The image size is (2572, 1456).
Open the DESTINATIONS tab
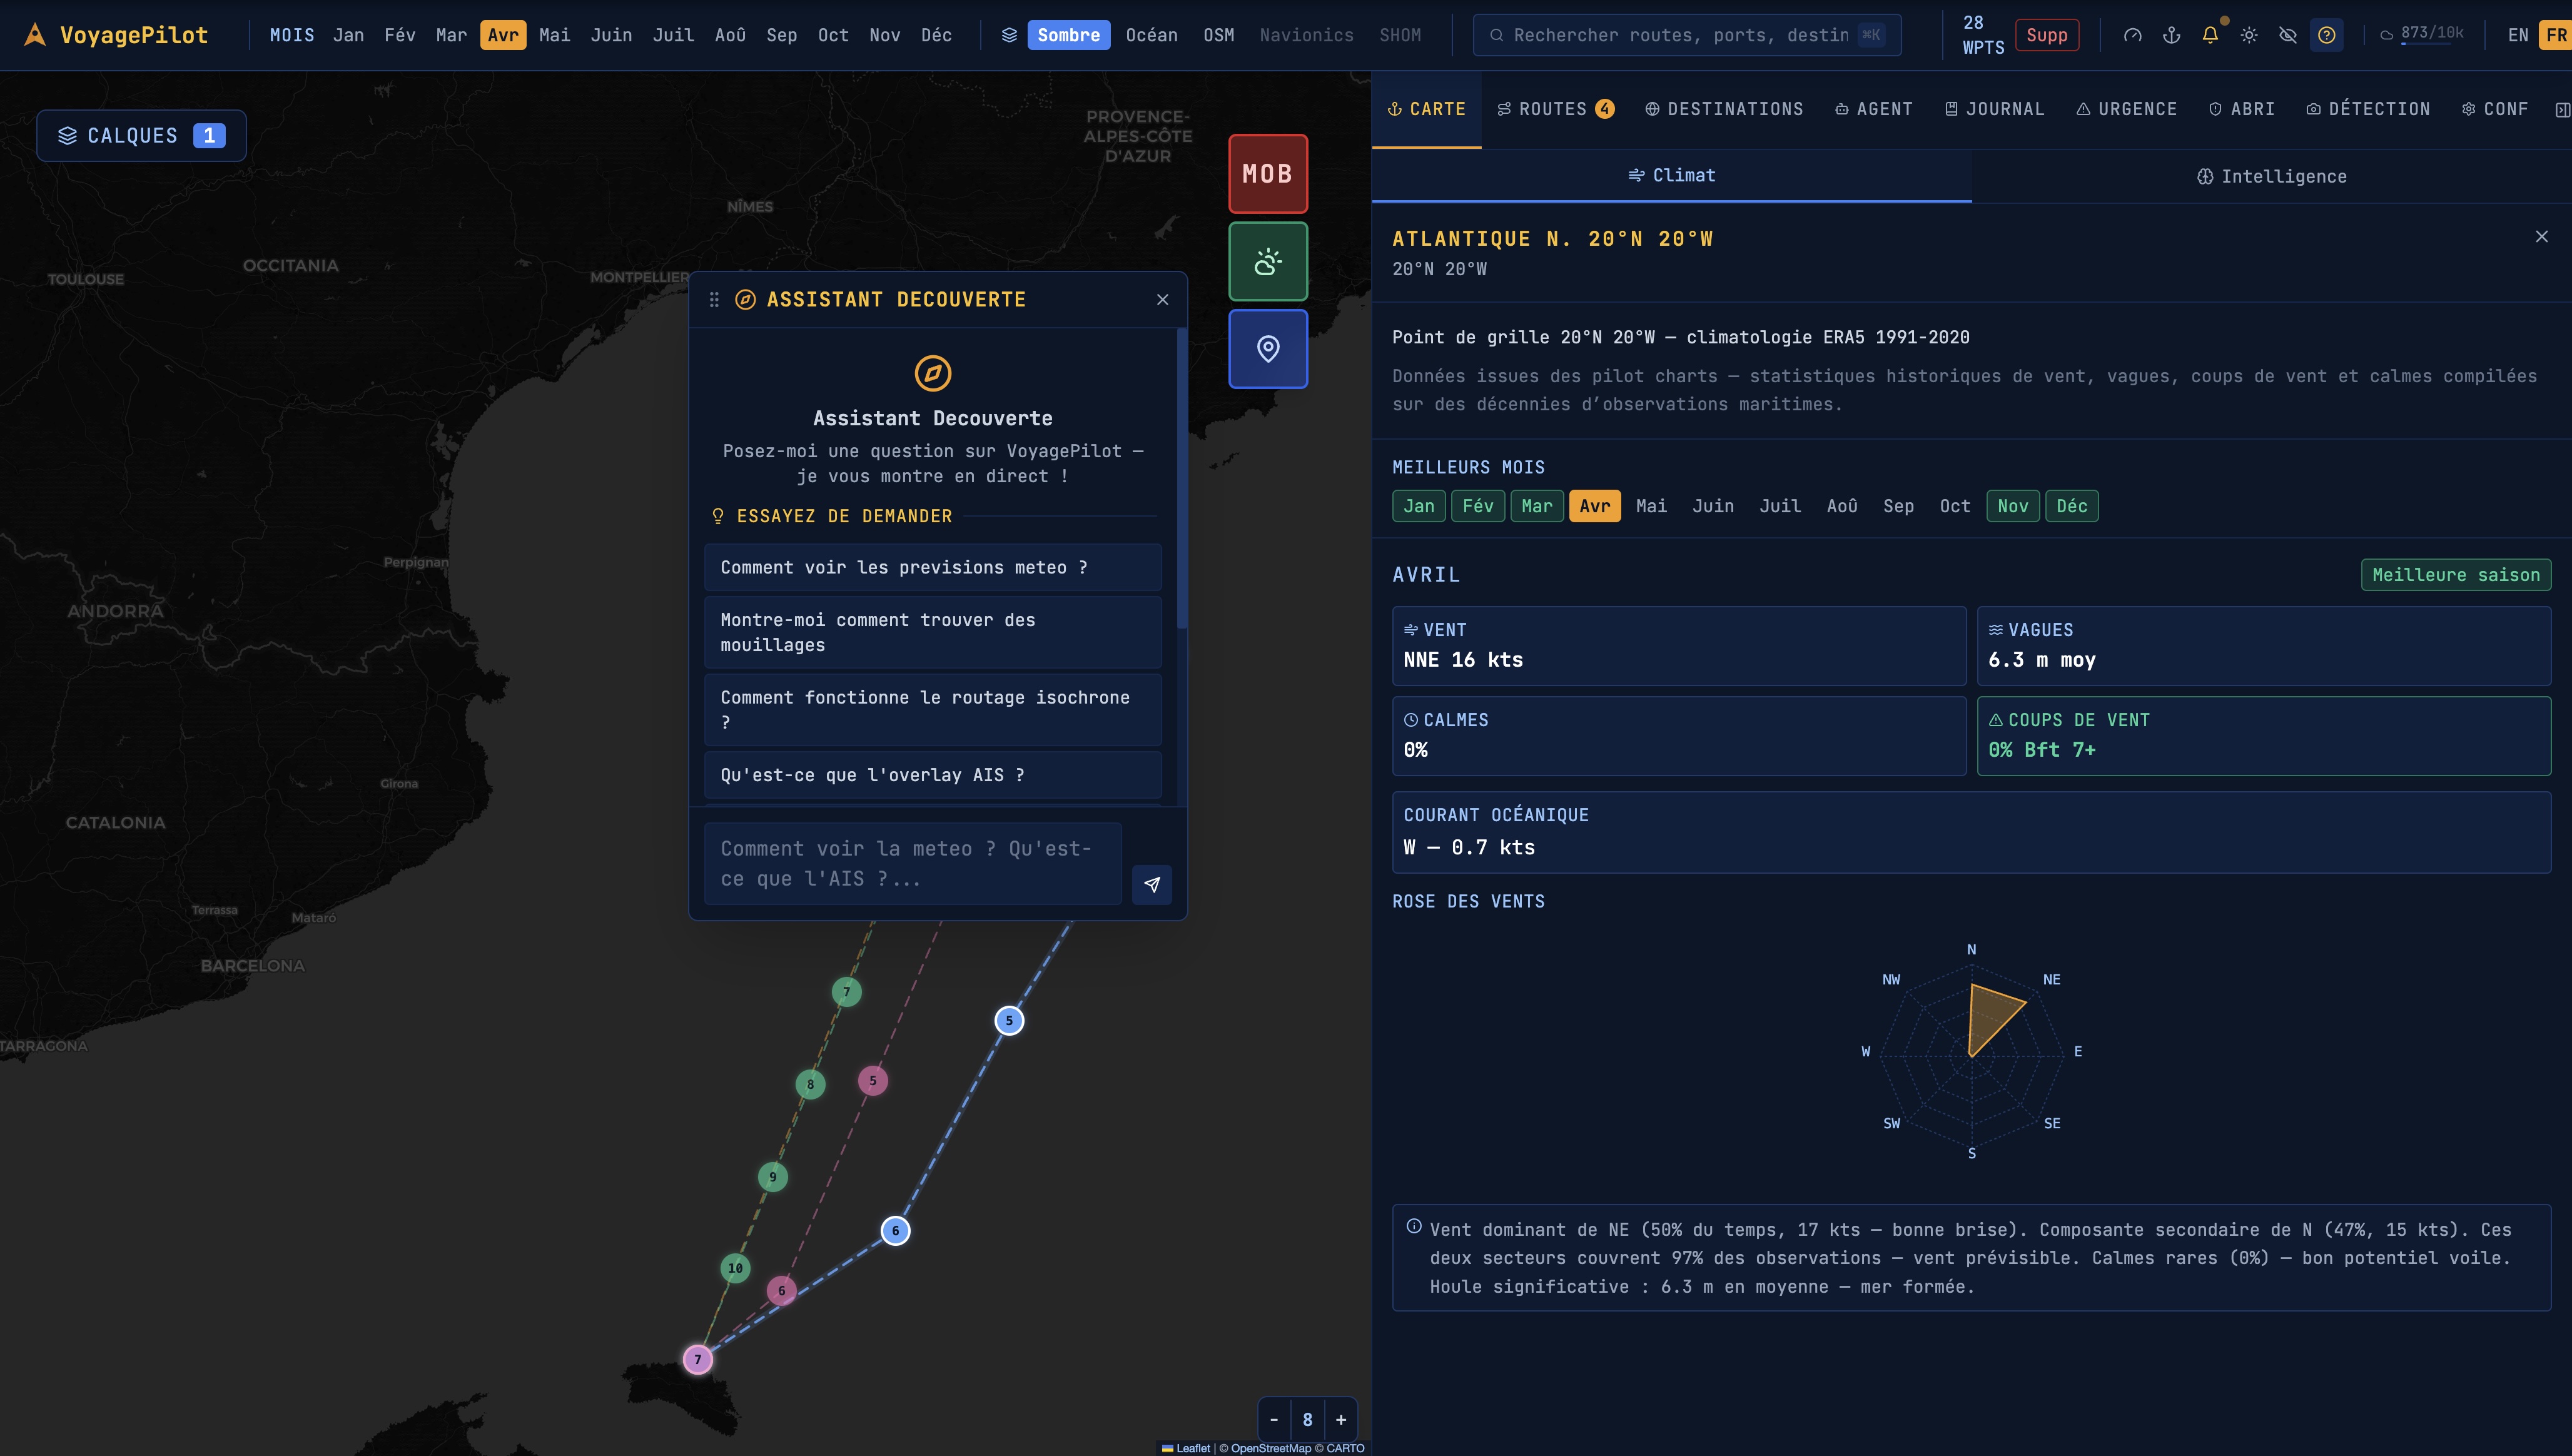1724,109
